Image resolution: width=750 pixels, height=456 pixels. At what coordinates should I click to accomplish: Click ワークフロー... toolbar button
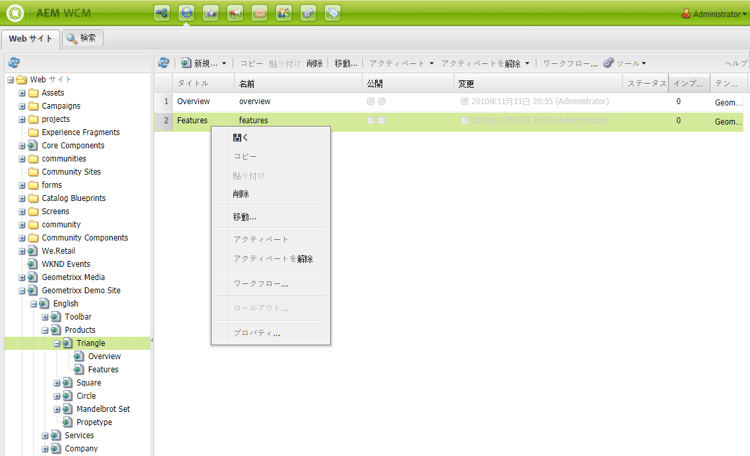tap(570, 63)
